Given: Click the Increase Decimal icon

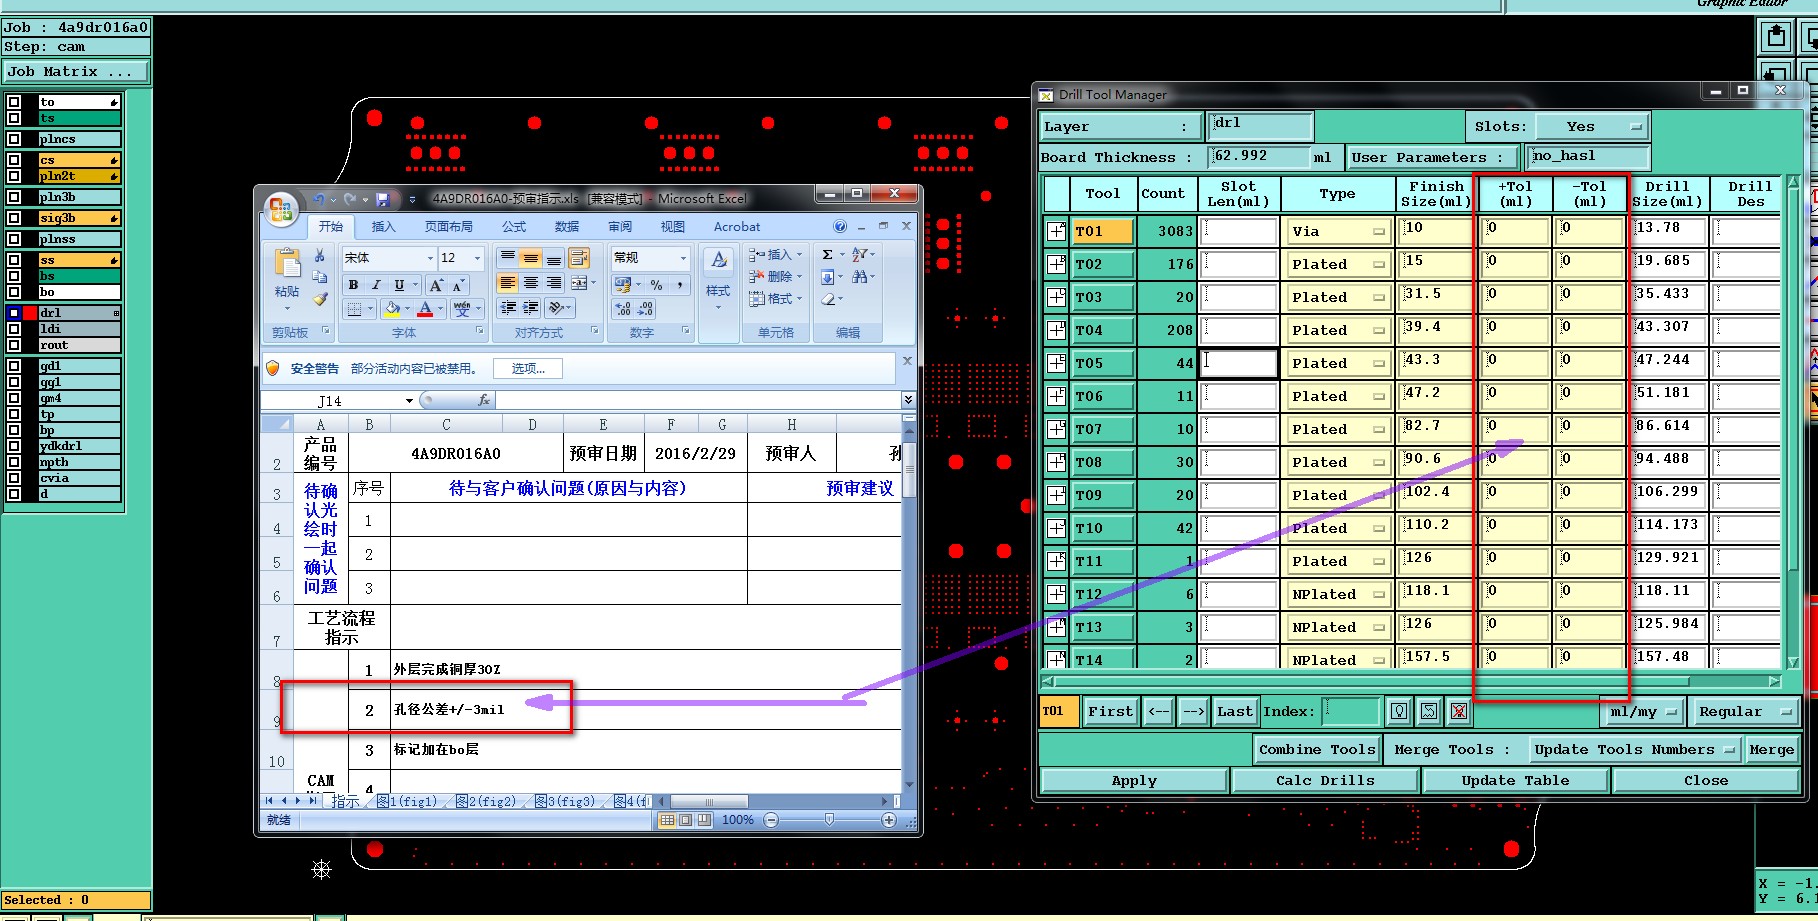Looking at the screenshot, I should click(x=622, y=309).
